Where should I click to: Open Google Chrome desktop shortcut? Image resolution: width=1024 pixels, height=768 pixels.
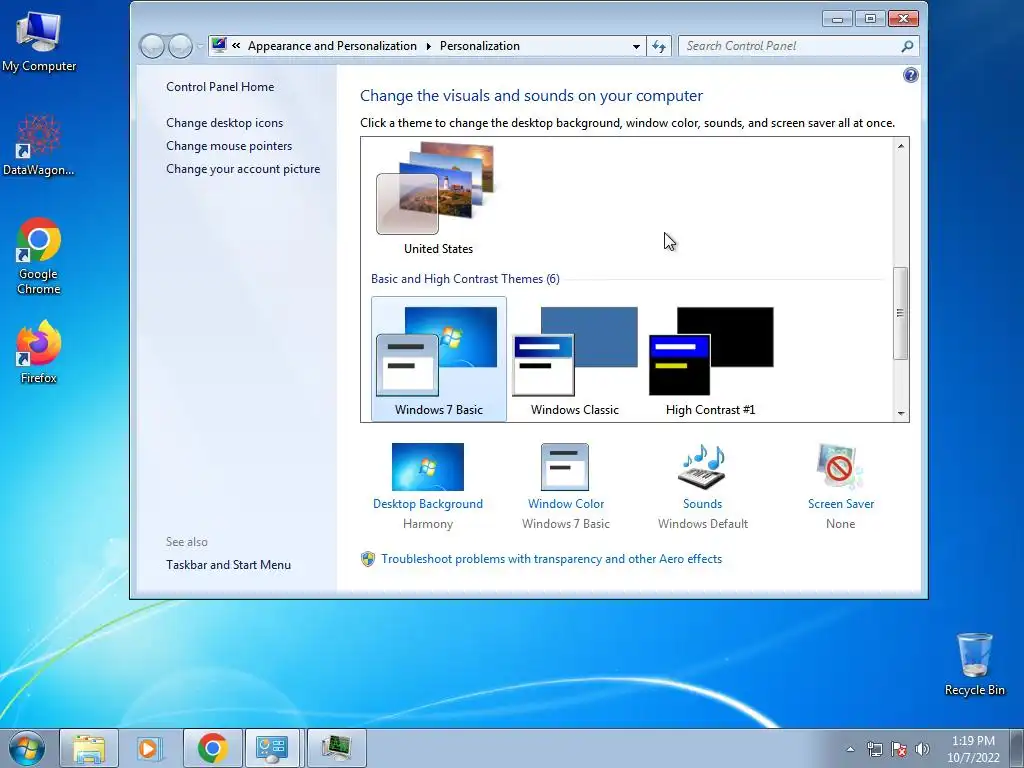[39, 256]
